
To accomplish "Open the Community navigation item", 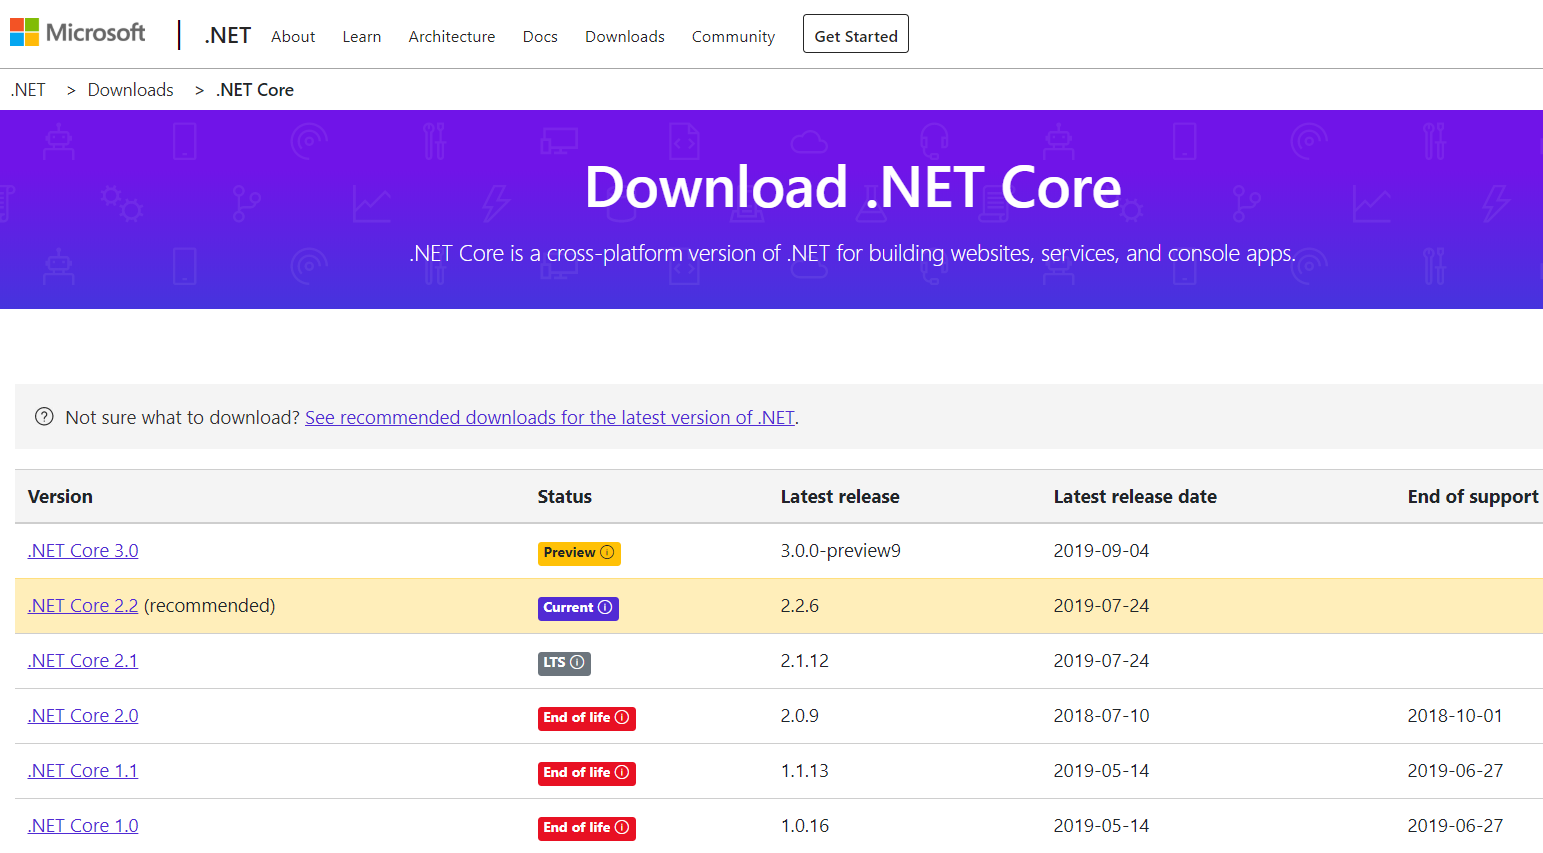I will pyautogui.click(x=733, y=37).
